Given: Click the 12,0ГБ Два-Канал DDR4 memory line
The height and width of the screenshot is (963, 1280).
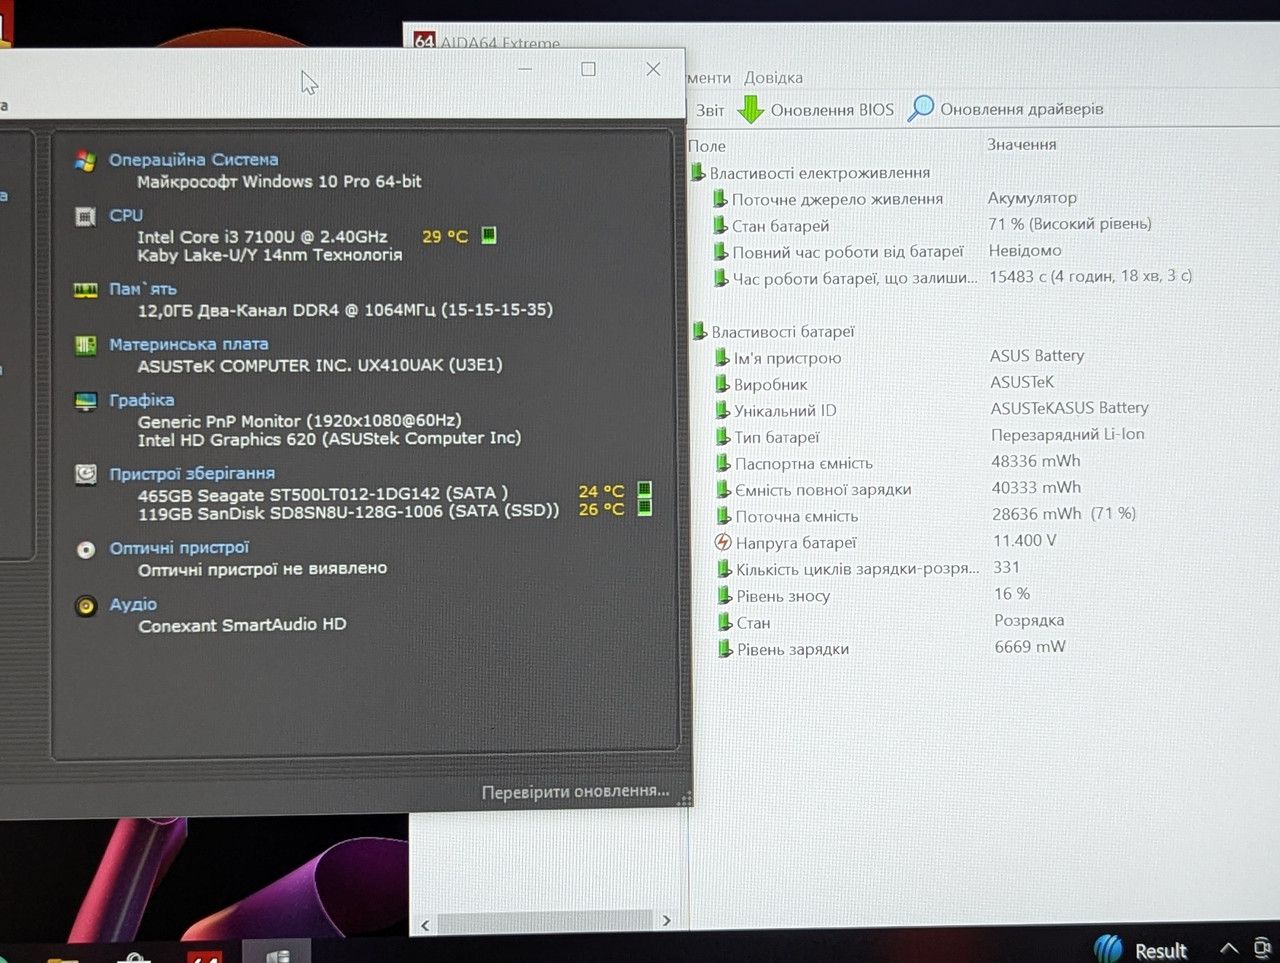Looking at the screenshot, I should 345,310.
